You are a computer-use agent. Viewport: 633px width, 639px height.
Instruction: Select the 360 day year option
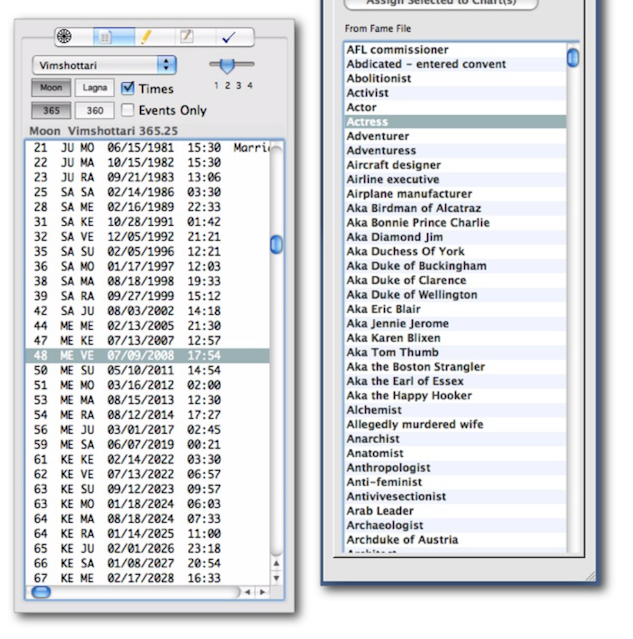[93, 111]
